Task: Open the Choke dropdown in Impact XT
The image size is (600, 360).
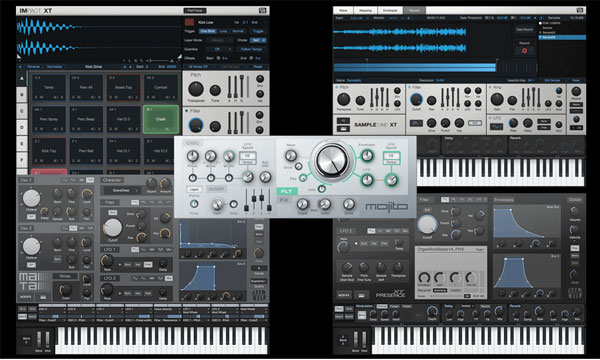Action: pyautogui.click(x=258, y=40)
